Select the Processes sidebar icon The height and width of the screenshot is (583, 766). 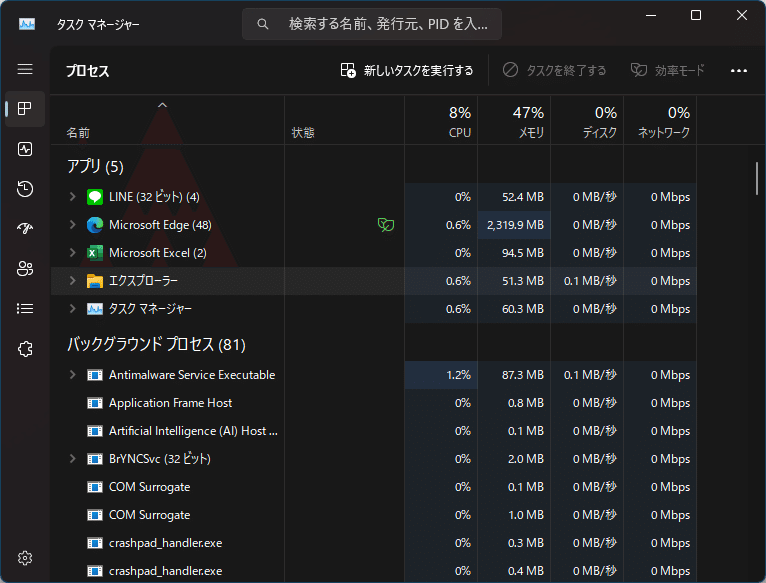(x=25, y=108)
